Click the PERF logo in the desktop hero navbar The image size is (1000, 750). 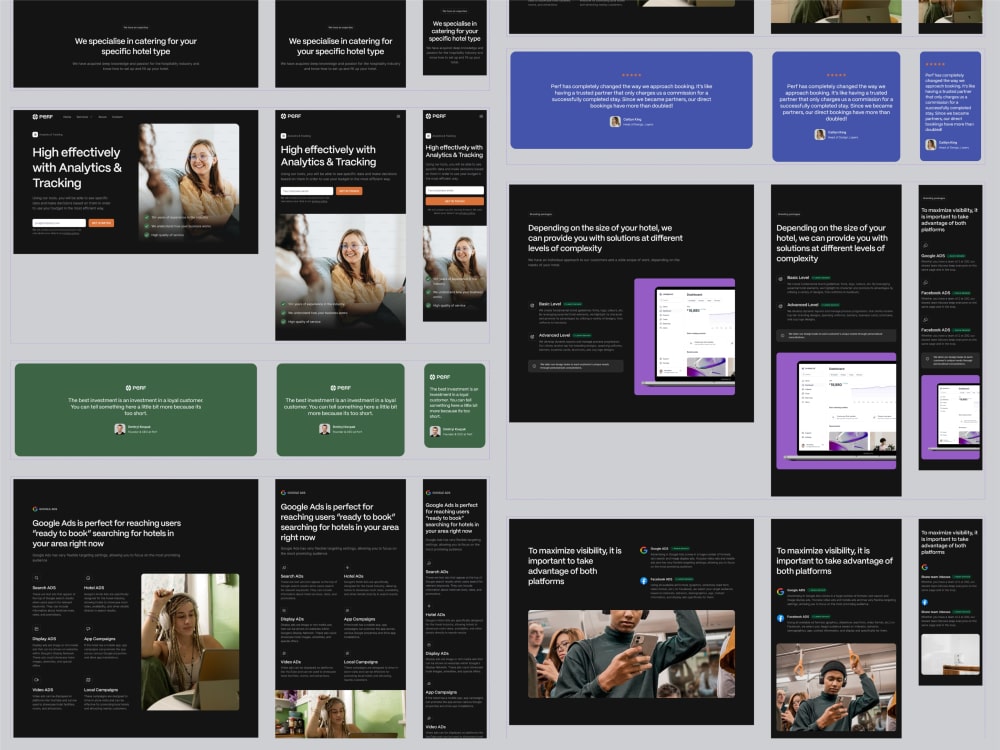(43, 117)
